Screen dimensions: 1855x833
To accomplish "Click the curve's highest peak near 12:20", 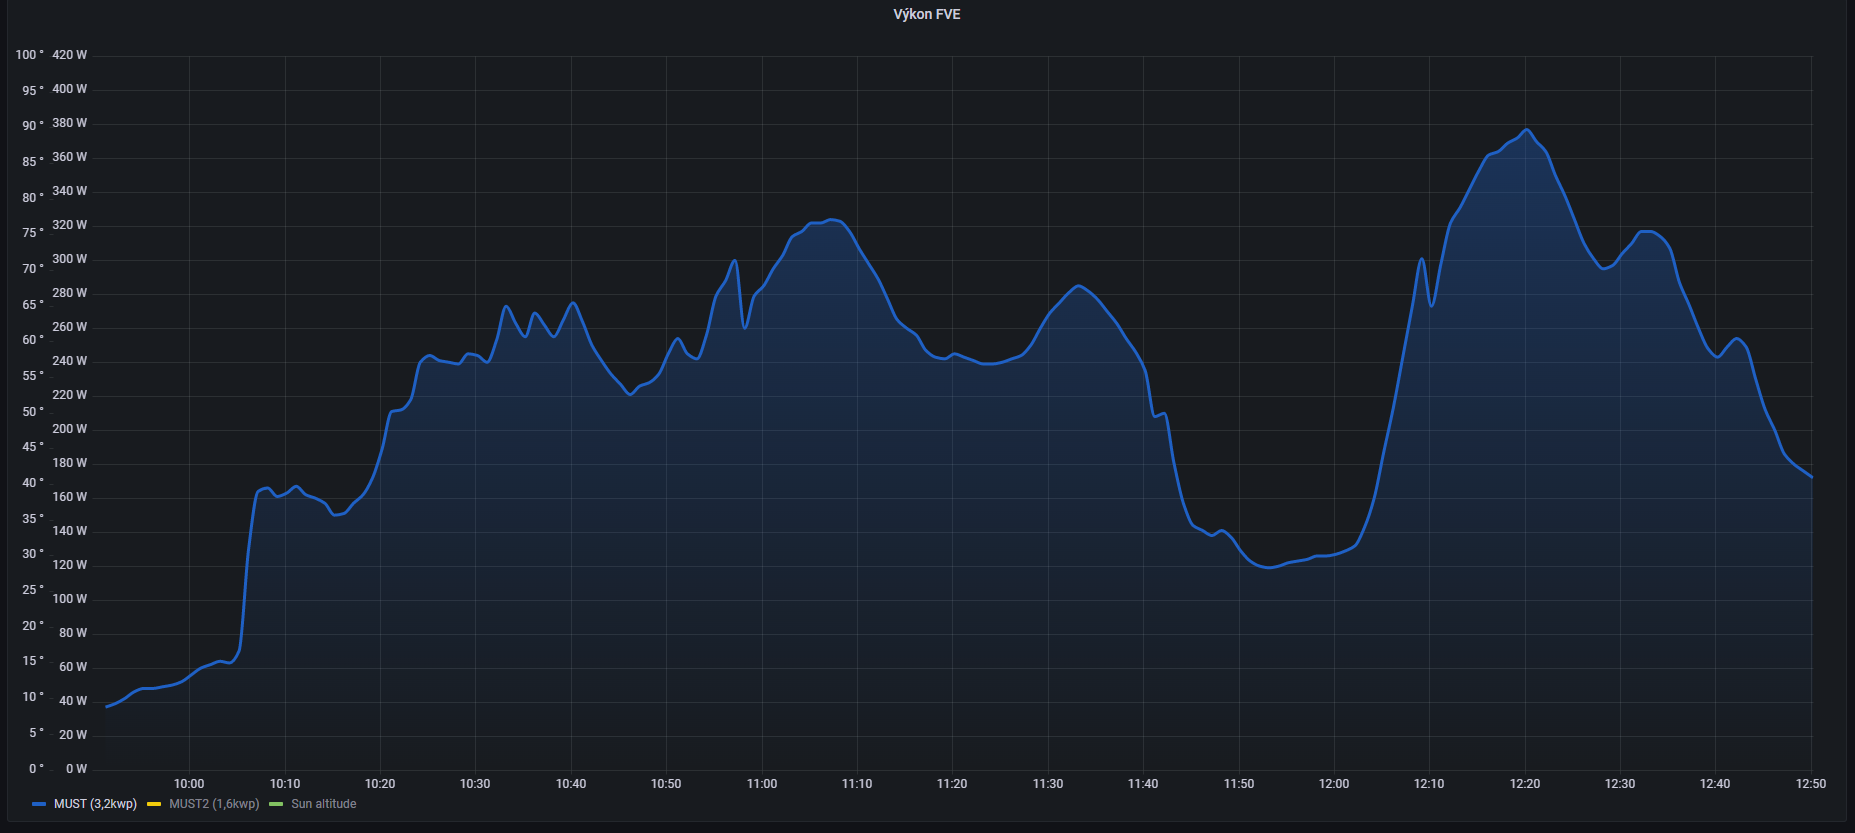I will point(1525,130).
